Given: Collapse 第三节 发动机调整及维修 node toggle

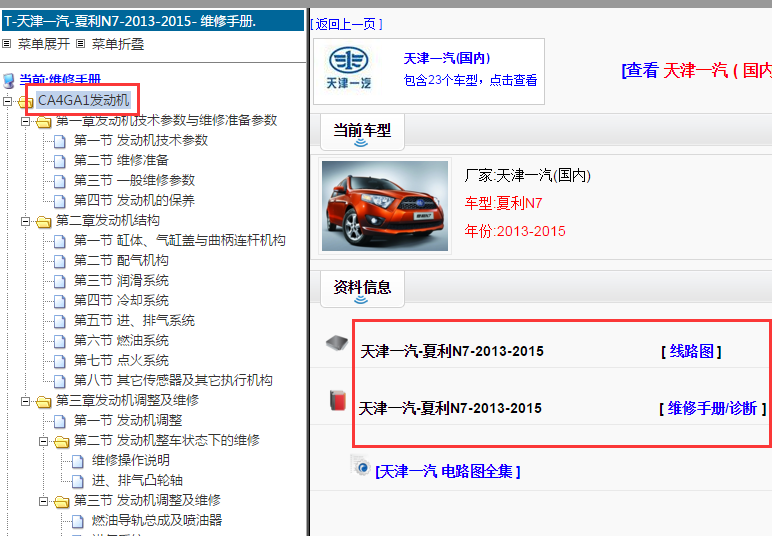Looking at the screenshot, I should [x=44, y=502].
